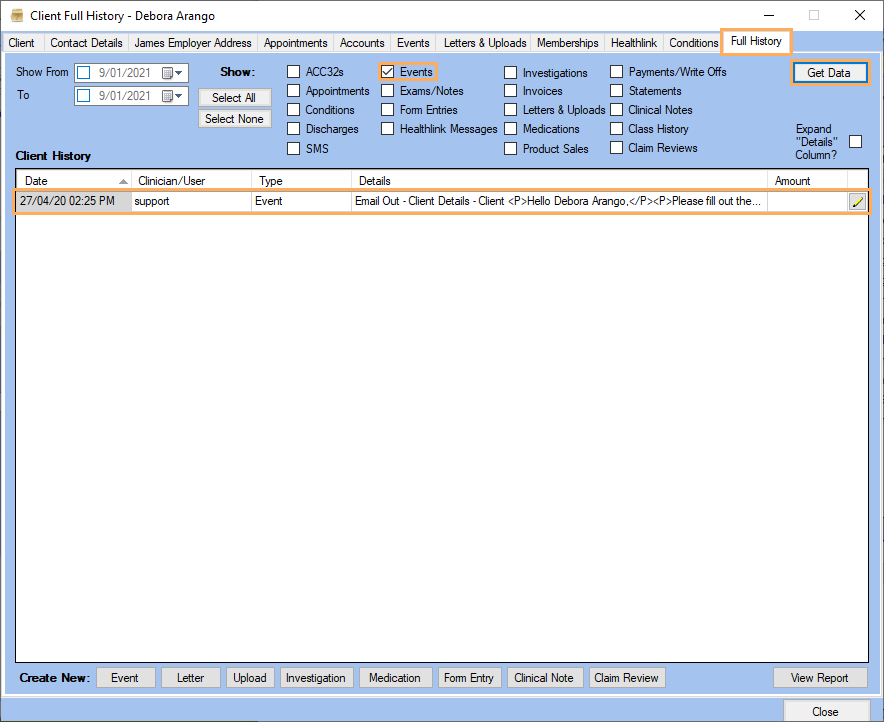
Task: Uncheck the Events filter
Action: [387, 71]
